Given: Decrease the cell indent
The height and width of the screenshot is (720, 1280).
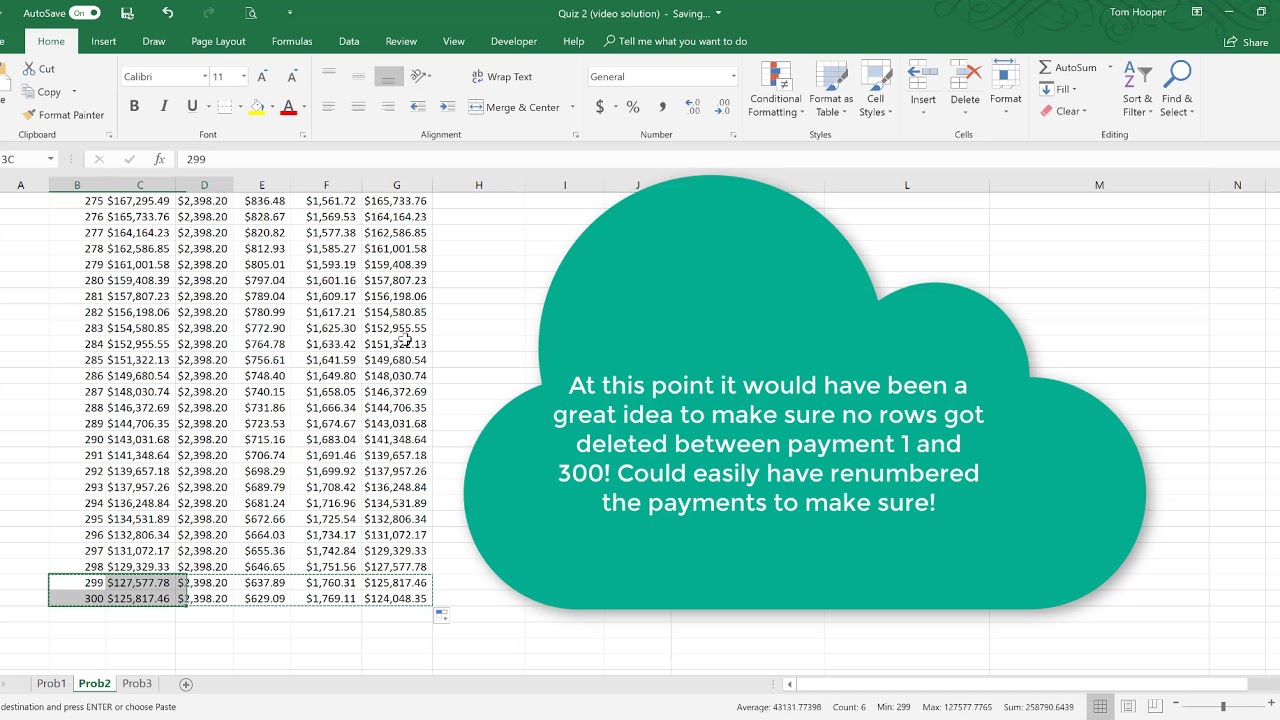Looking at the screenshot, I should click(418, 107).
